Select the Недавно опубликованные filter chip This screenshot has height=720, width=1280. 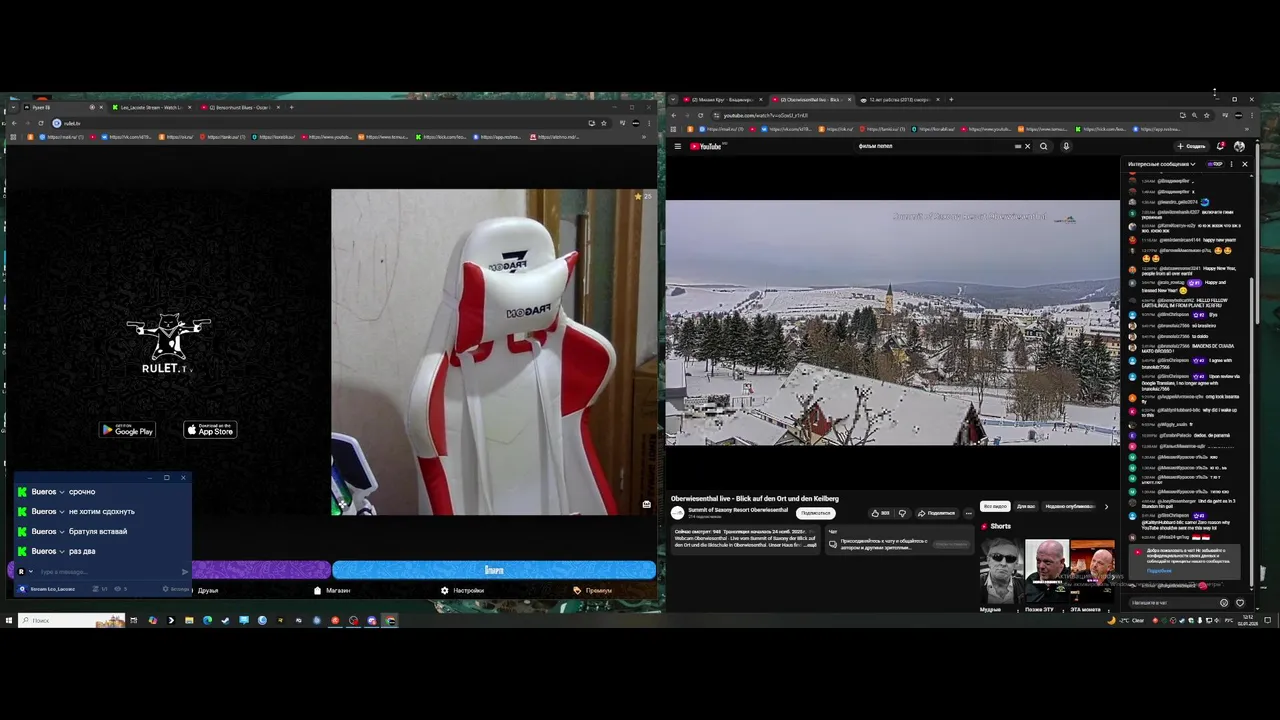pos(1069,506)
